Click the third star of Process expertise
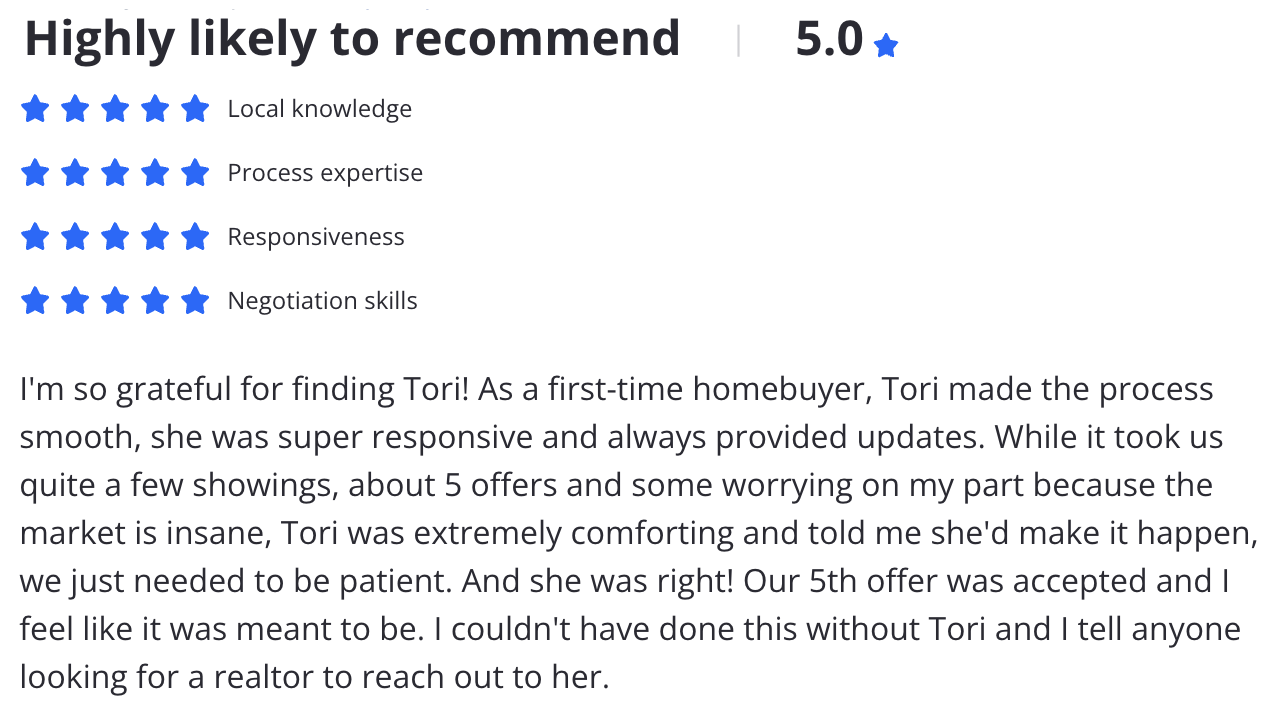This screenshot has width=1283, height=703. pos(115,172)
